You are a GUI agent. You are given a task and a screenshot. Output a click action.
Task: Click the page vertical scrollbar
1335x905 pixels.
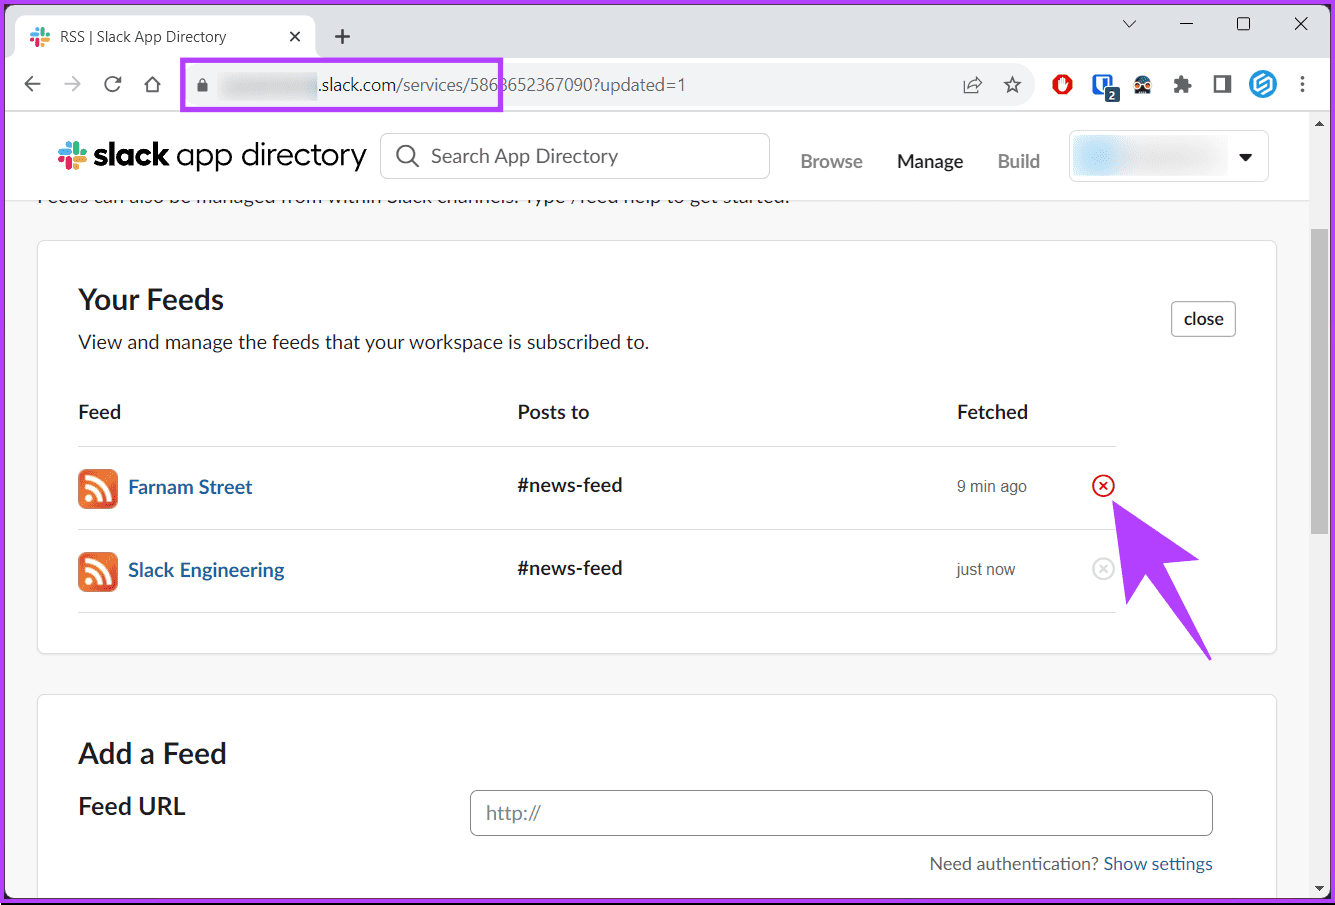[1319, 380]
